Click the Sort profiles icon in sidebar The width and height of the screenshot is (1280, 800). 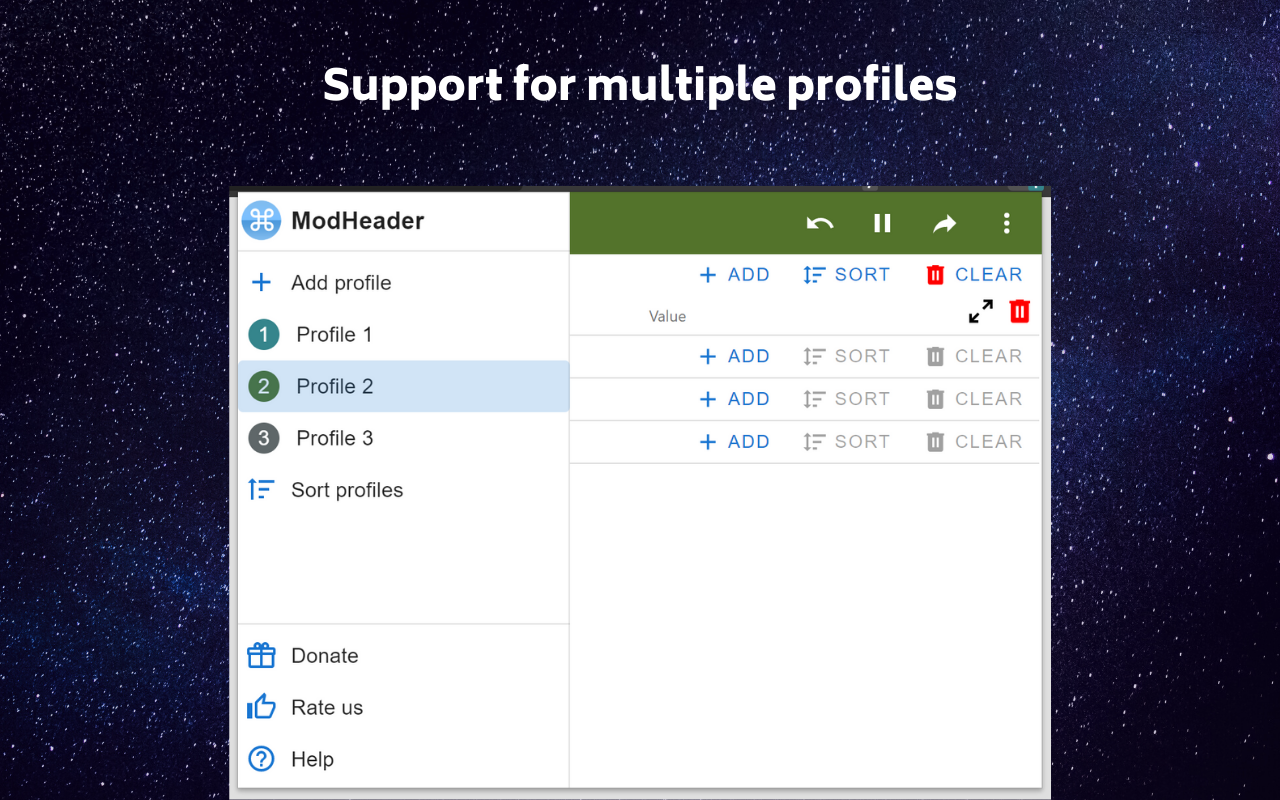coord(261,489)
